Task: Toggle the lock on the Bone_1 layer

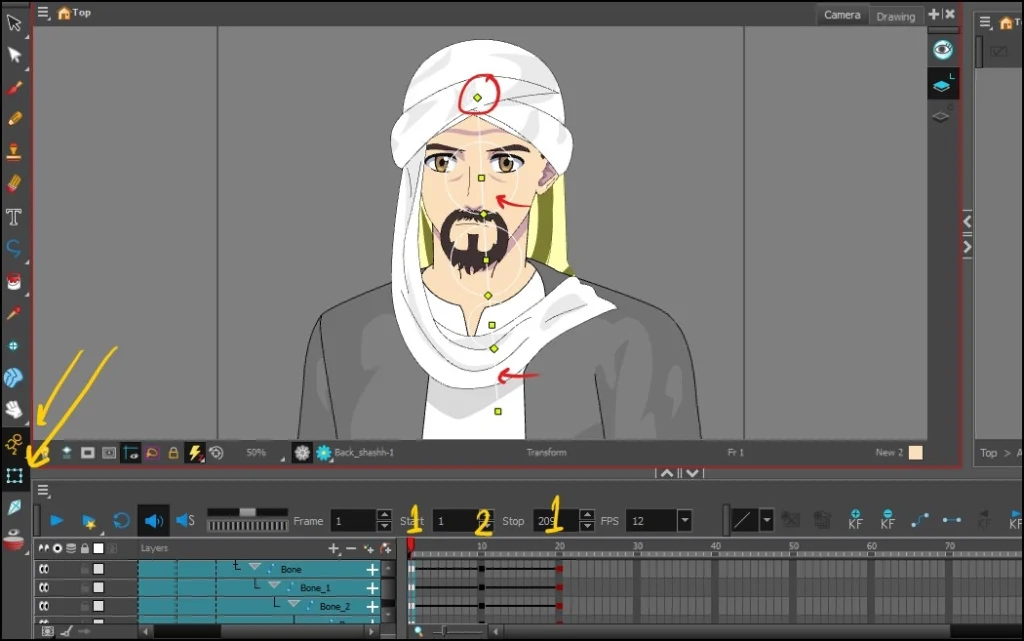Action: click(84, 586)
